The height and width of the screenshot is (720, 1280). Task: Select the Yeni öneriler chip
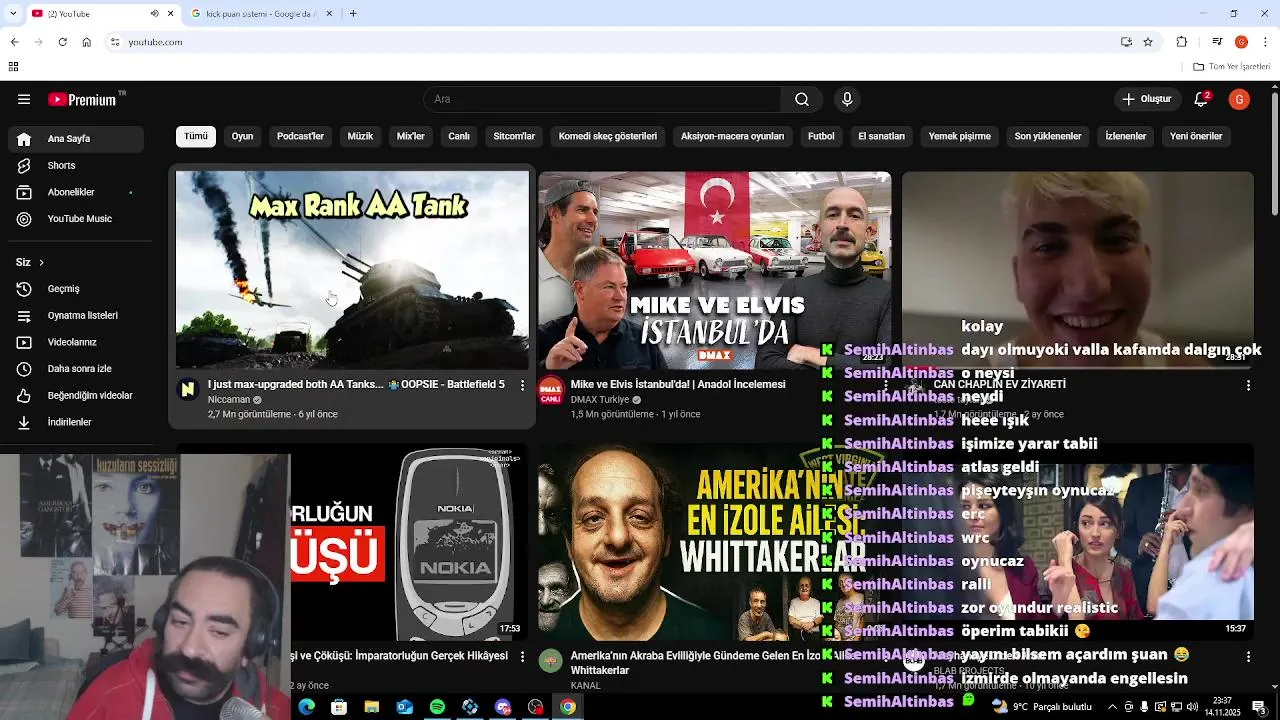coord(1196,136)
